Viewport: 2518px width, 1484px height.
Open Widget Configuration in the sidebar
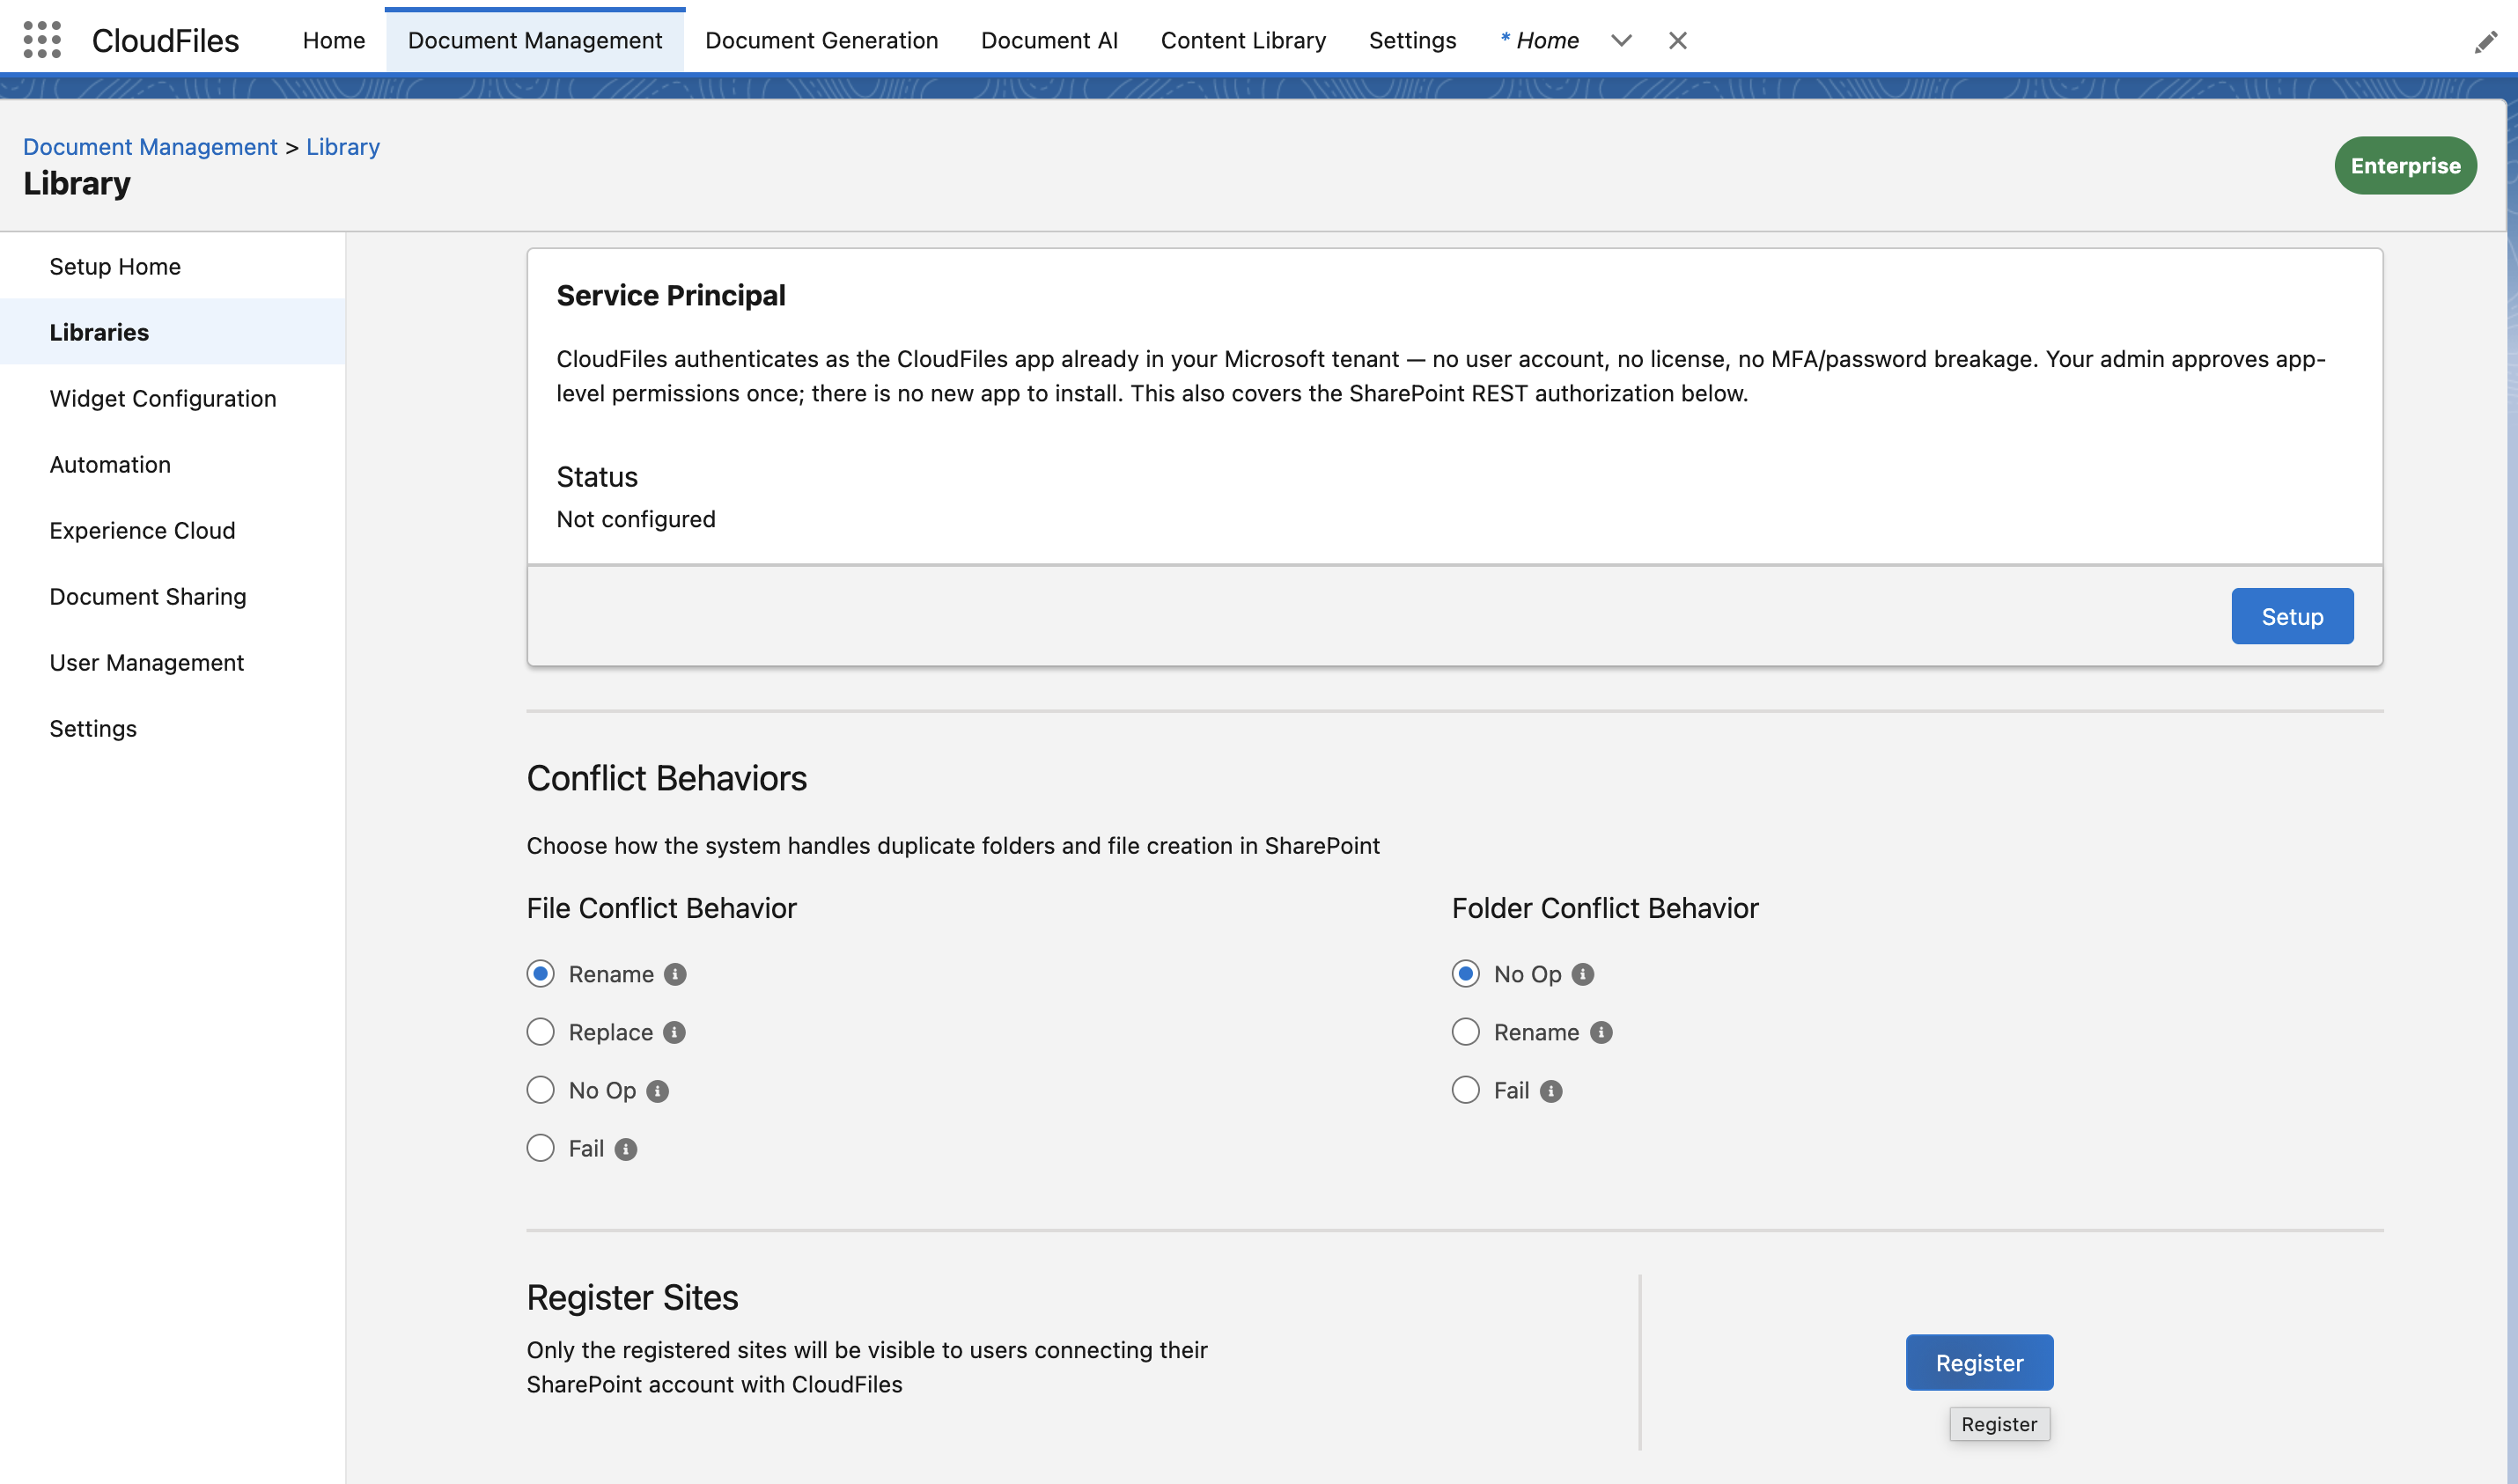point(173,398)
